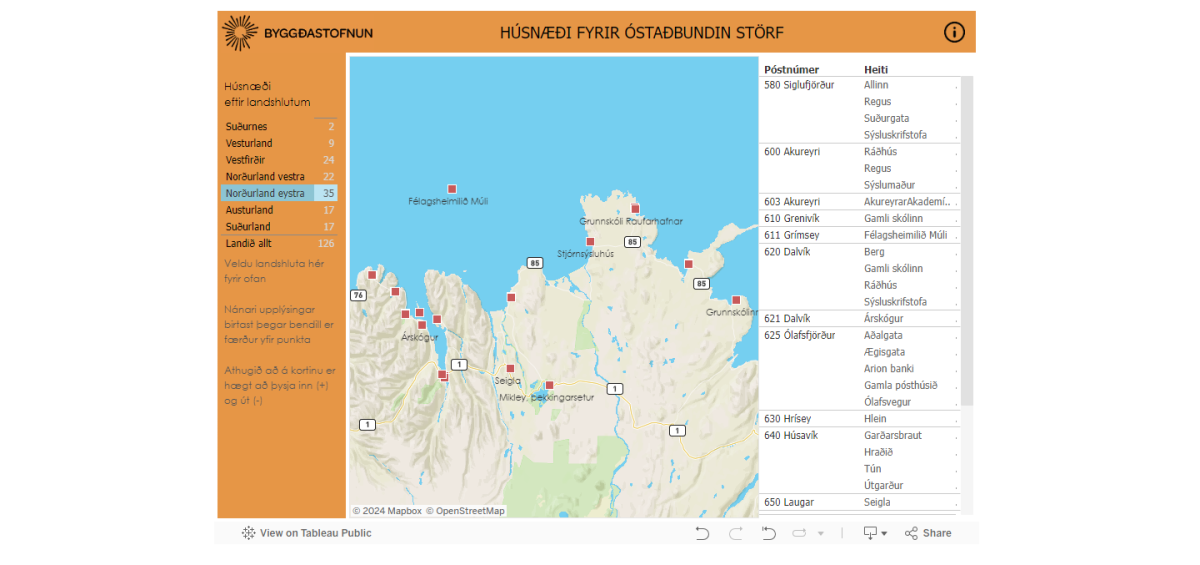
Task: Click the device preview icon in toolbar
Action: tap(870, 533)
